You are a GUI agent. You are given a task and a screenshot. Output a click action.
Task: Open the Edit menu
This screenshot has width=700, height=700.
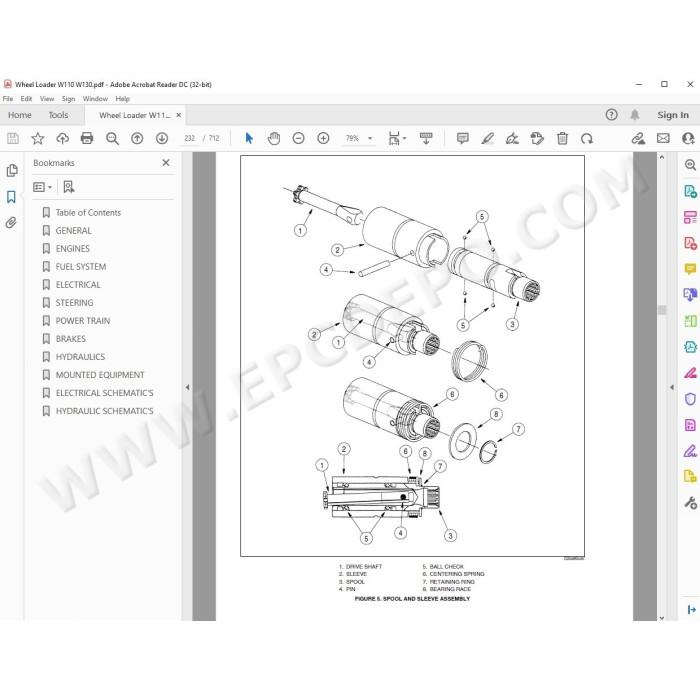(x=26, y=99)
